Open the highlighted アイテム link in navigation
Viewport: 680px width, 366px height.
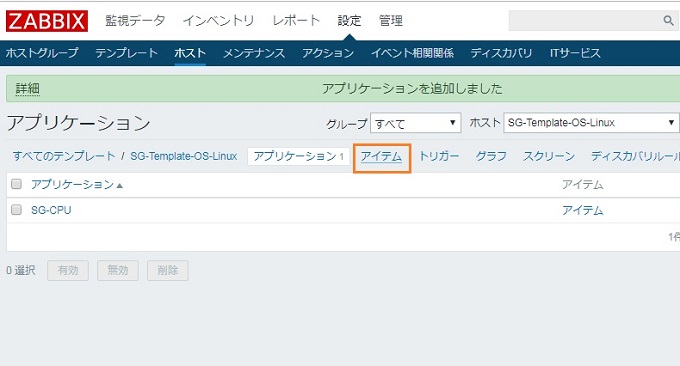[x=382, y=156]
